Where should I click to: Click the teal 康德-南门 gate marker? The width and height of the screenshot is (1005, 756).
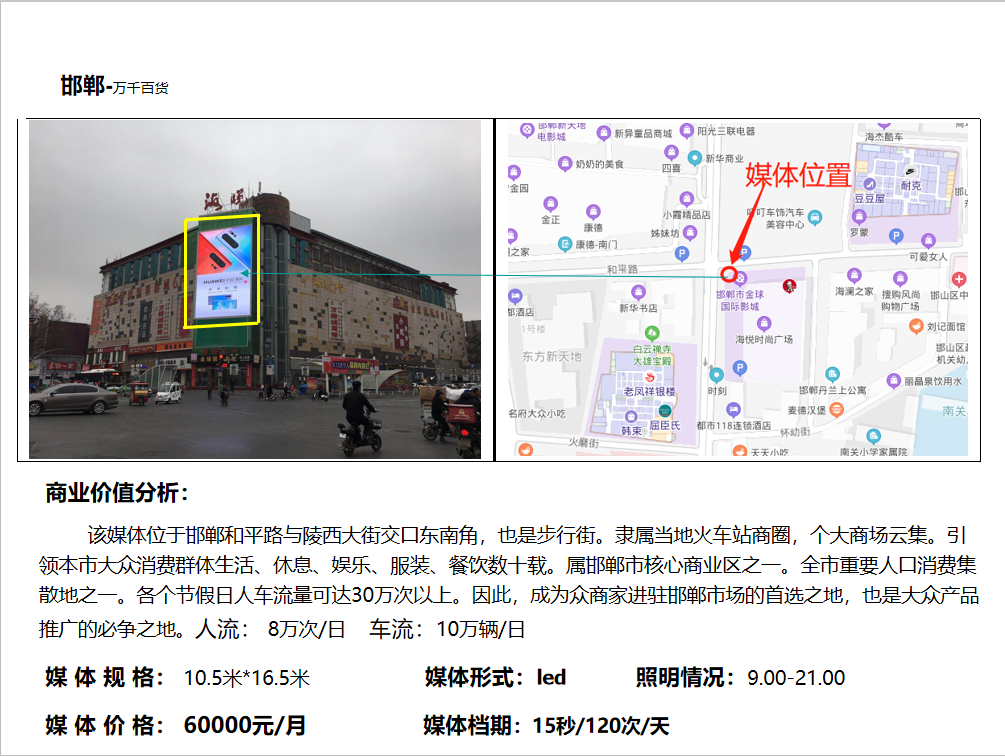[x=565, y=243]
